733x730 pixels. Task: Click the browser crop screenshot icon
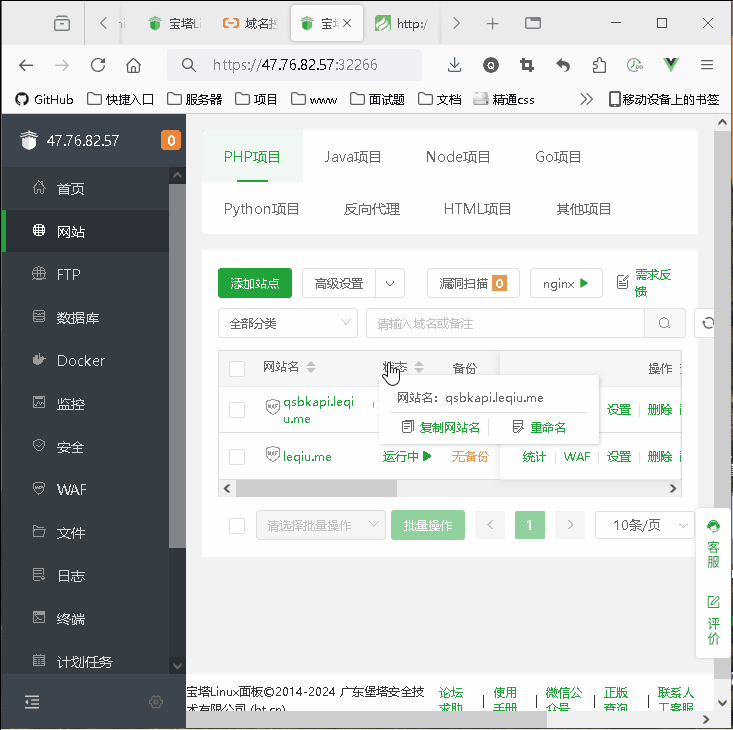[x=527, y=65]
